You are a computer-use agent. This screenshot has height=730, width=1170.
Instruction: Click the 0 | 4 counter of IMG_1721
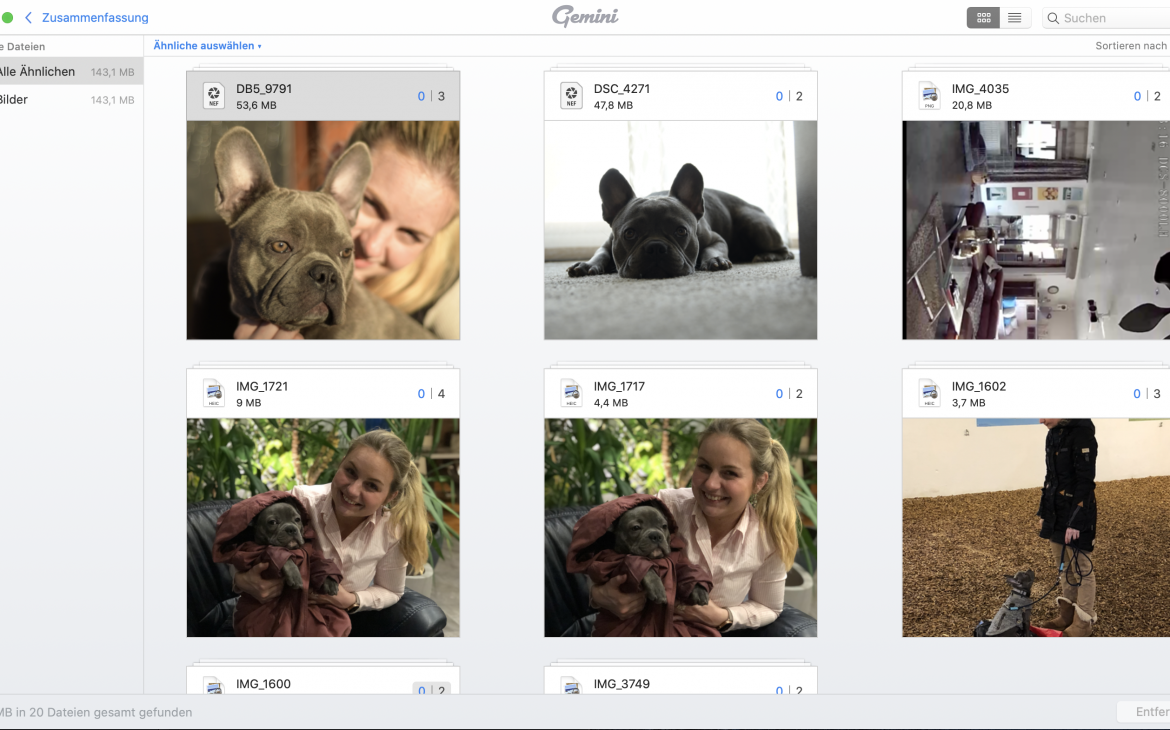click(431, 393)
